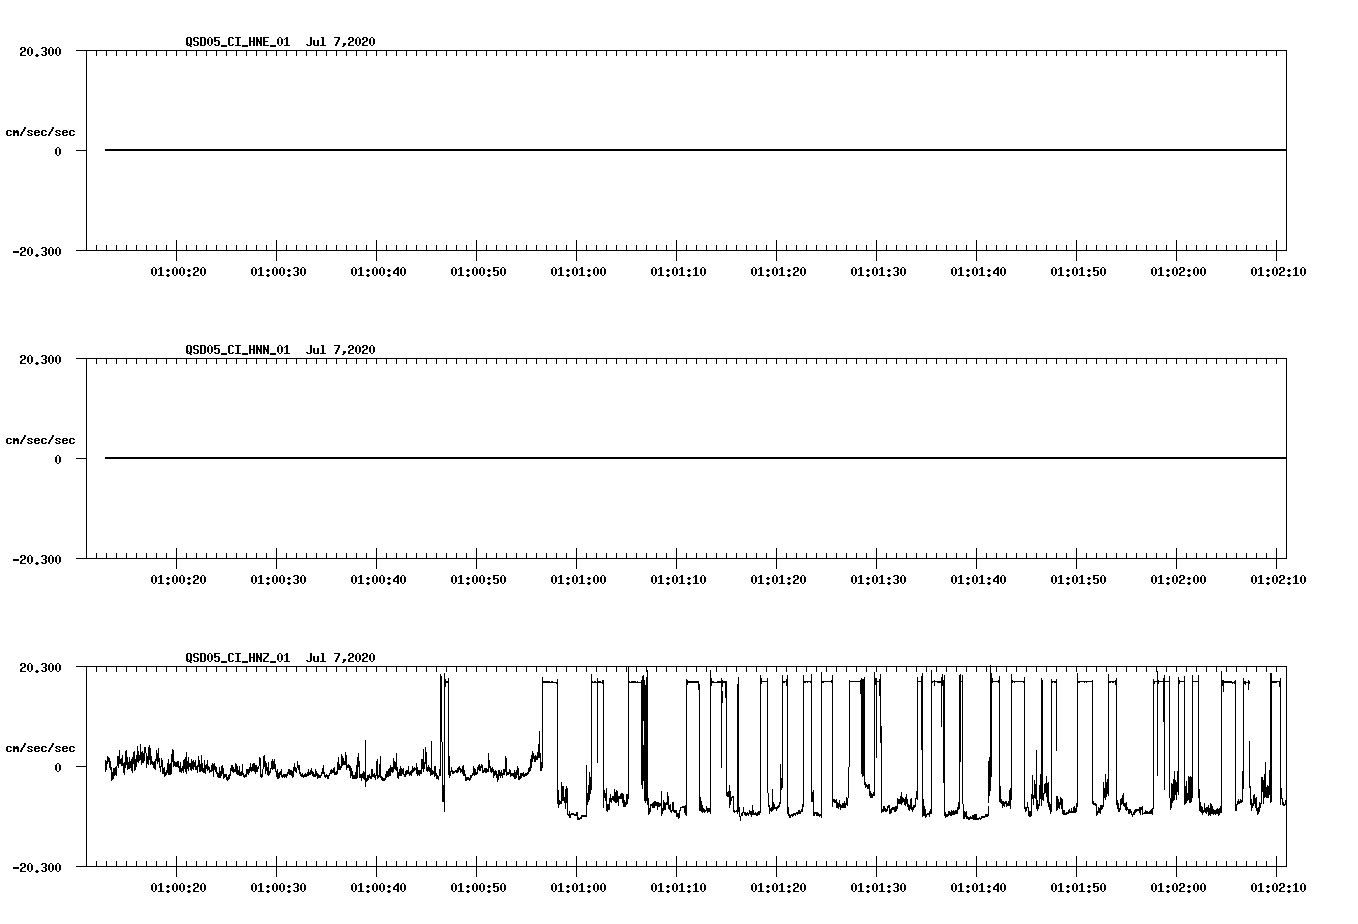The image size is (1358, 924).
Task: Click the 01:01:50 time label under HNE plot
Action: [x=1078, y=271]
